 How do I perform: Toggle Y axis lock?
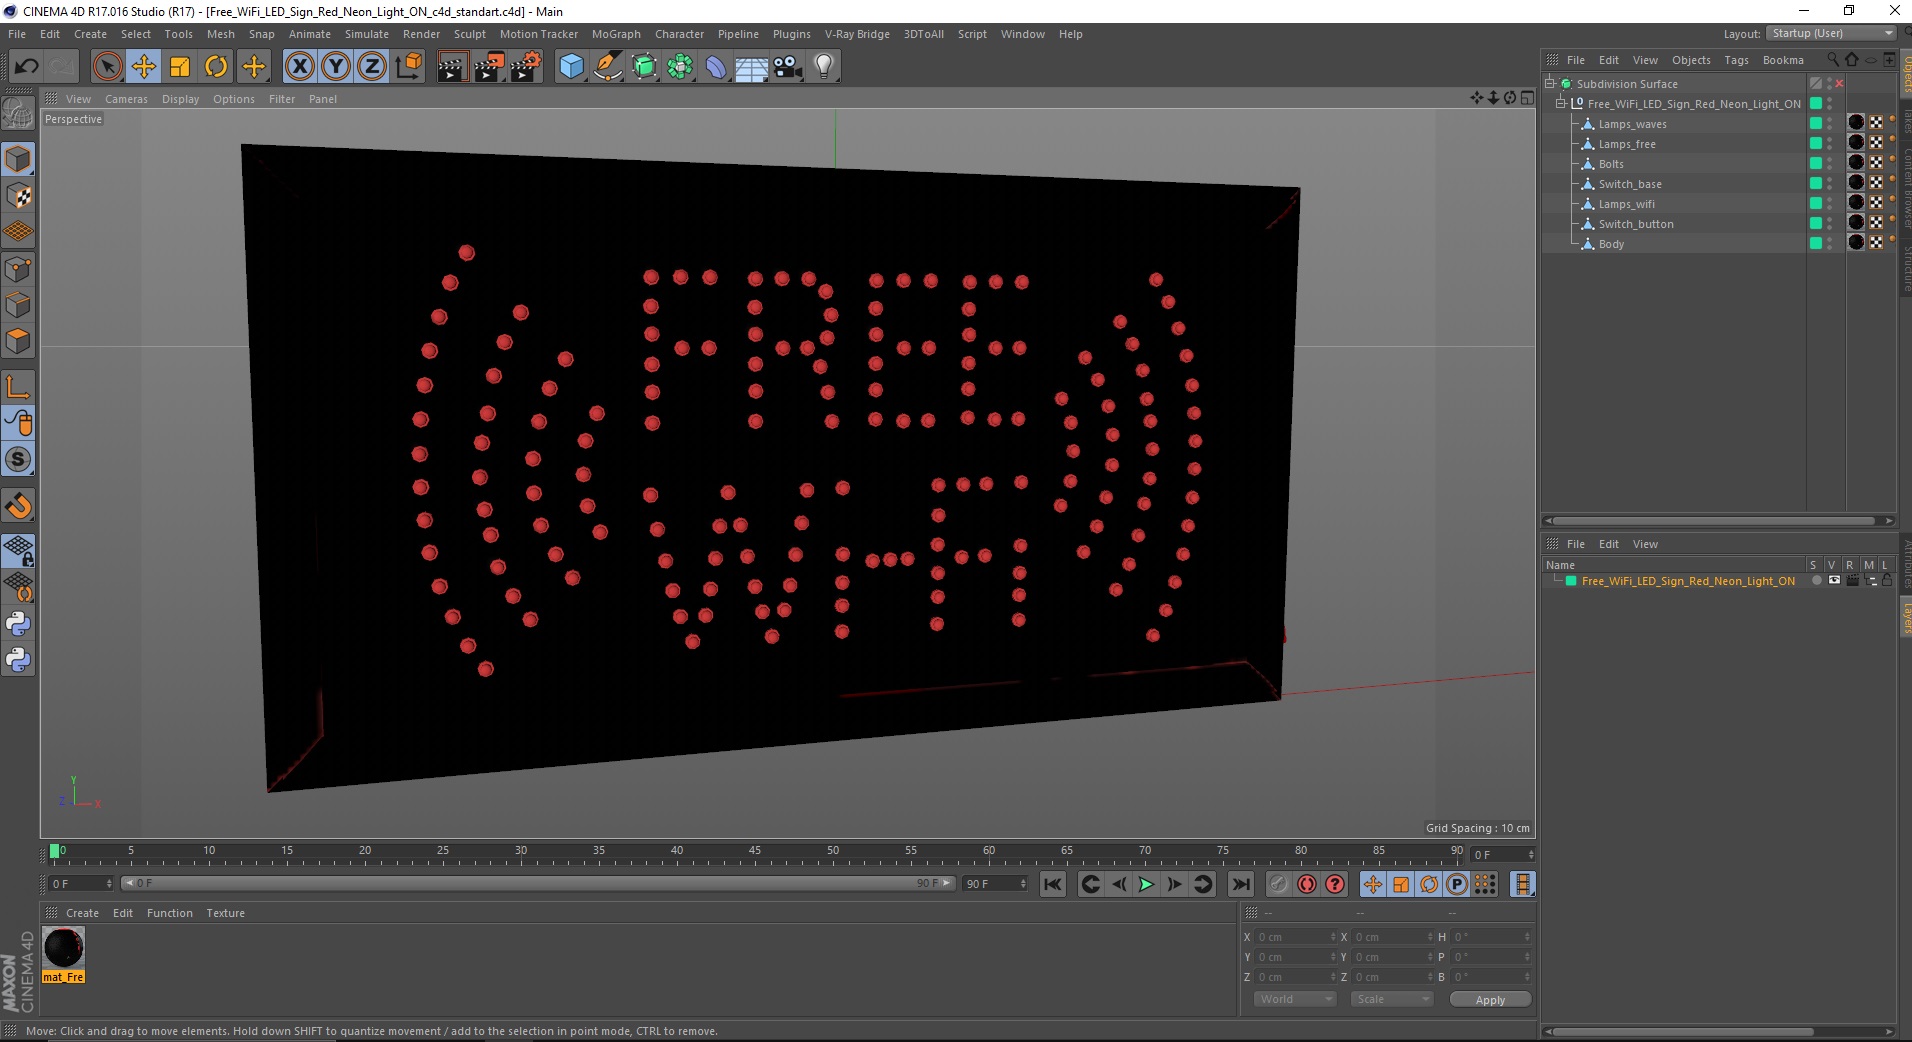tap(336, 67)
